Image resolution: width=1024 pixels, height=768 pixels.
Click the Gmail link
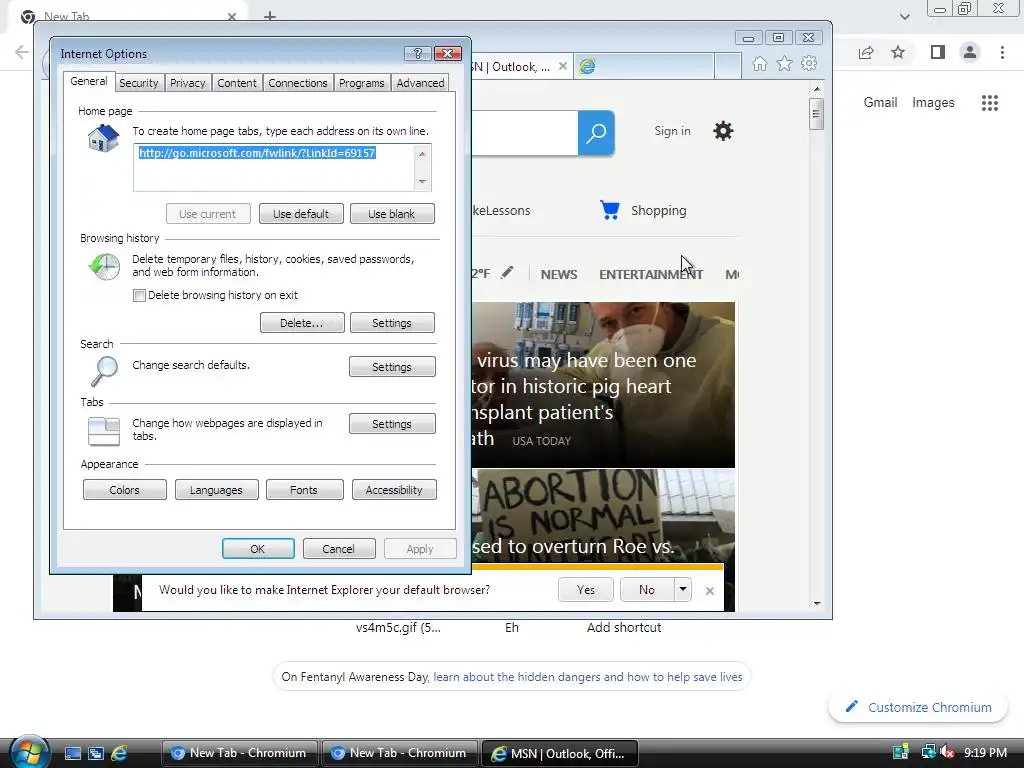point(880,103)
